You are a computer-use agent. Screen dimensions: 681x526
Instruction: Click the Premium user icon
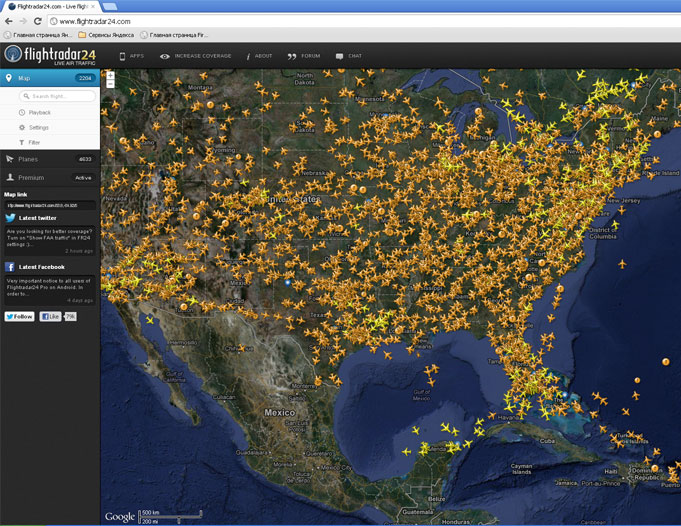(10, 177)
